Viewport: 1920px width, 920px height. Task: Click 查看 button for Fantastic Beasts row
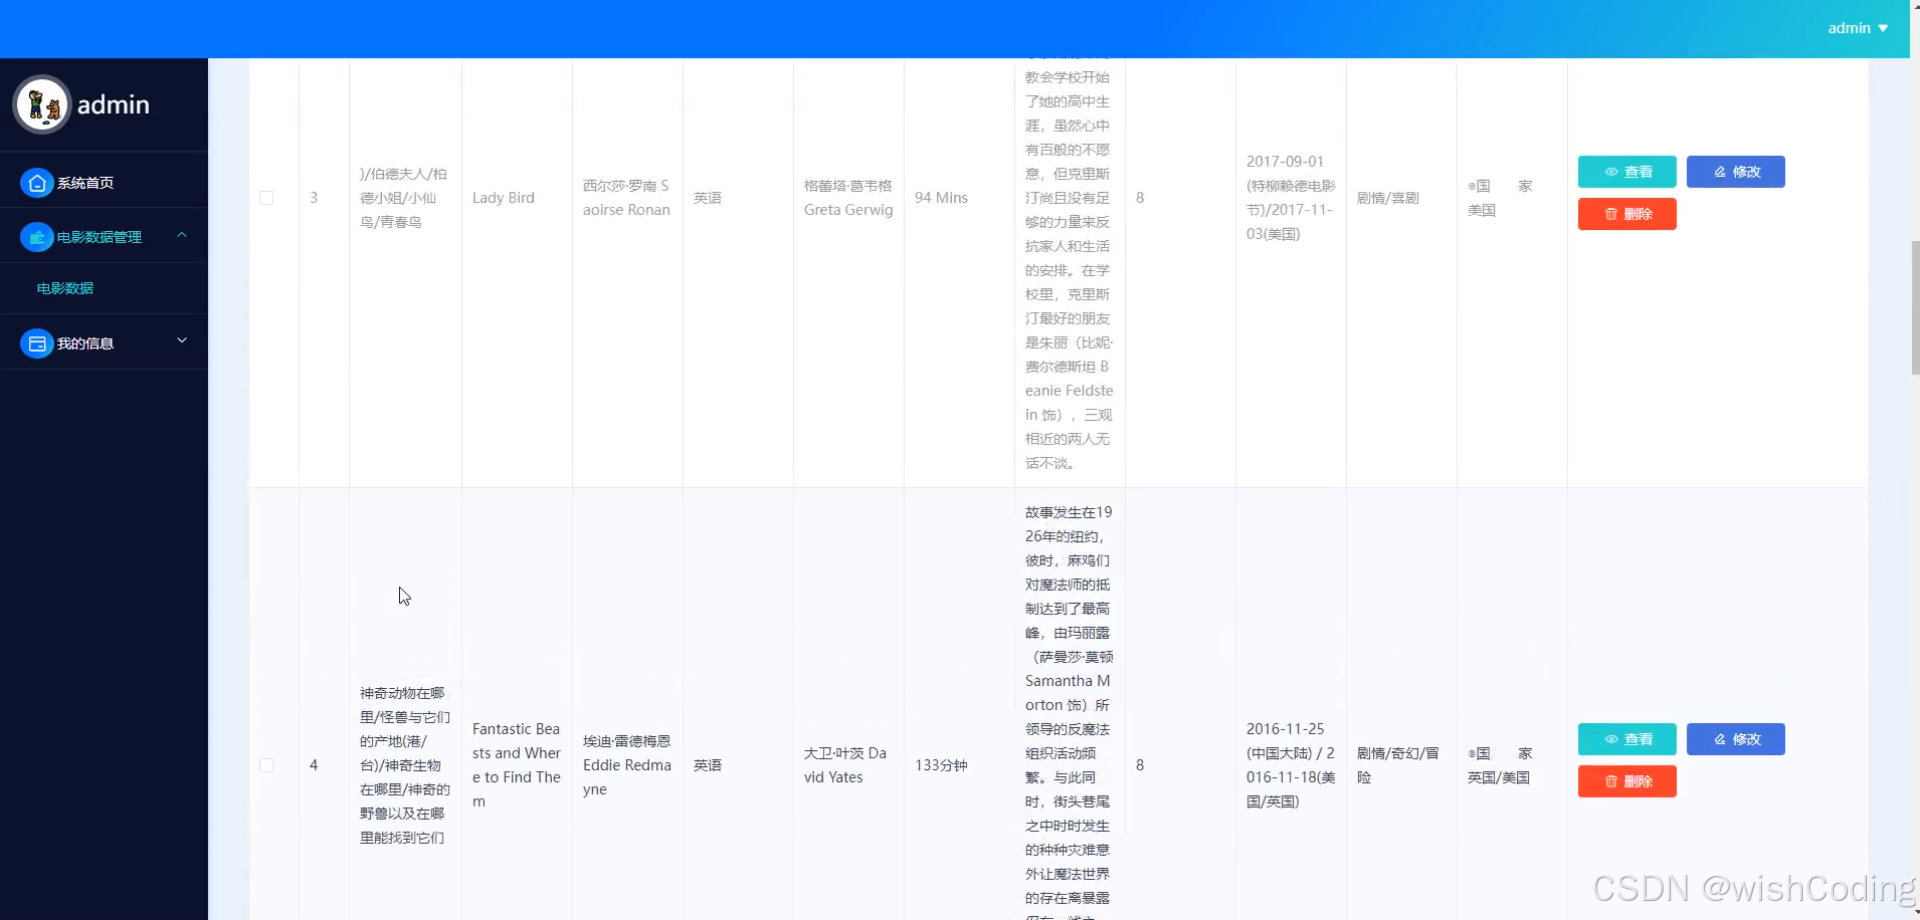pos(1627,739)
